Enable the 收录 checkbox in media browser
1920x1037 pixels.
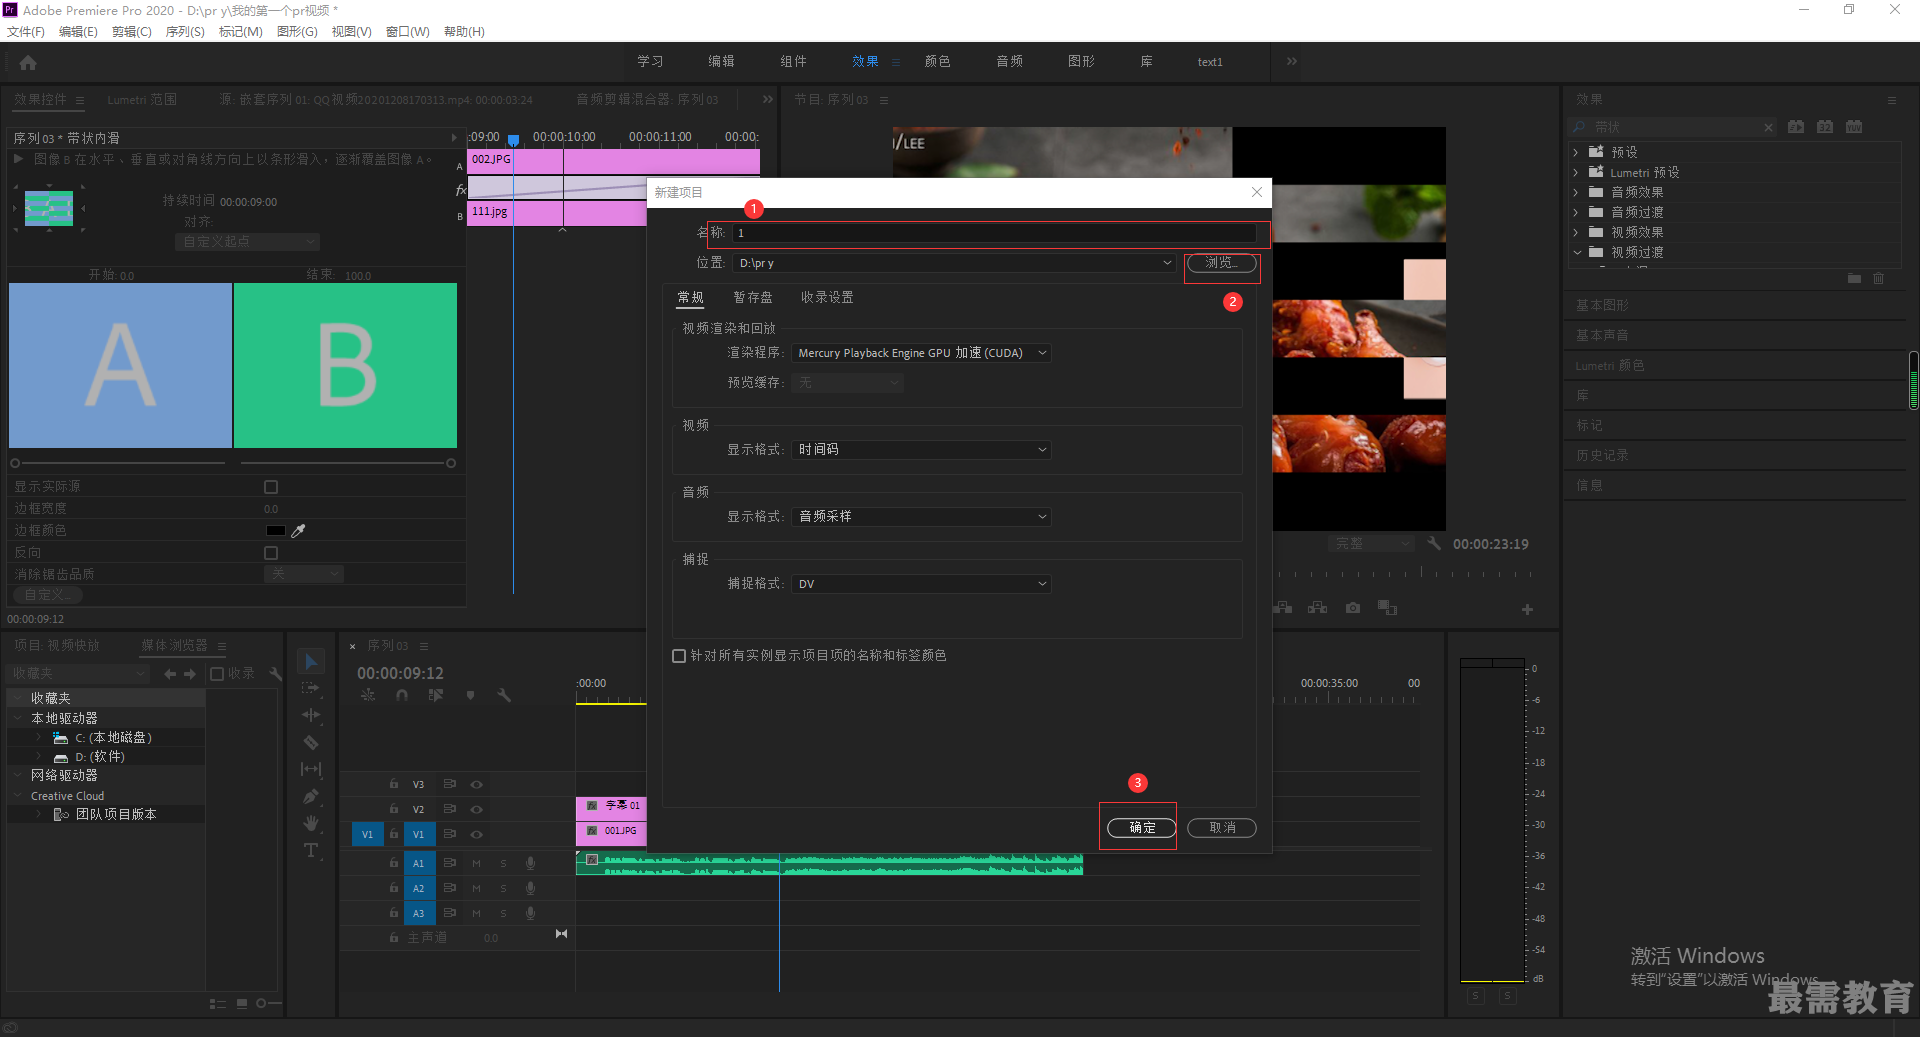click(x=217, y=674)
